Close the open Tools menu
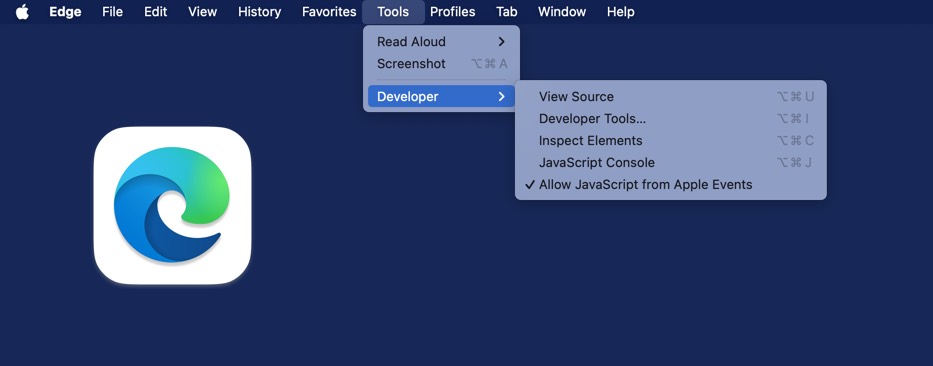The width and height of the screenshot is (933, 366). 393,12
